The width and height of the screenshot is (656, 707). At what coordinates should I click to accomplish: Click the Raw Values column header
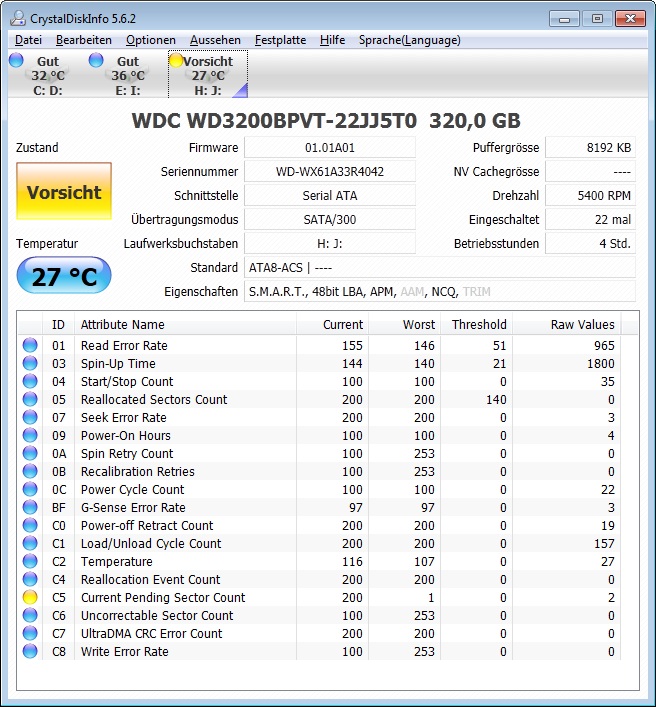(x=567, y=324)
